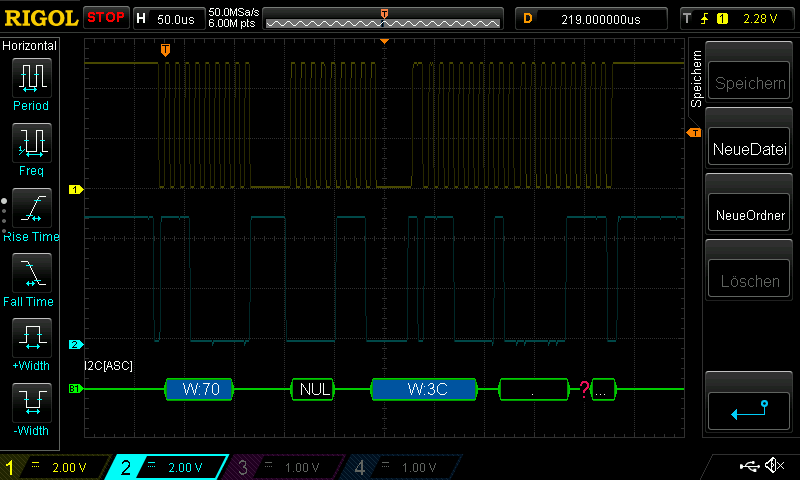
Task: Select the Period measurement icon
Action: point(32,78)
